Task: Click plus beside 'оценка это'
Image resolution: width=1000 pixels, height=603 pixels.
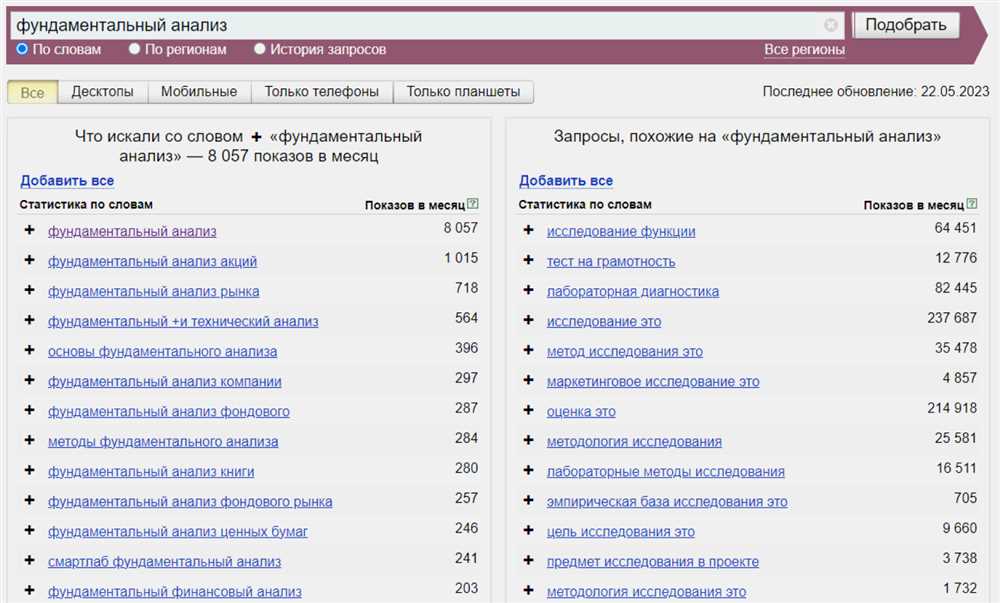Action: (x=528, y=410)
